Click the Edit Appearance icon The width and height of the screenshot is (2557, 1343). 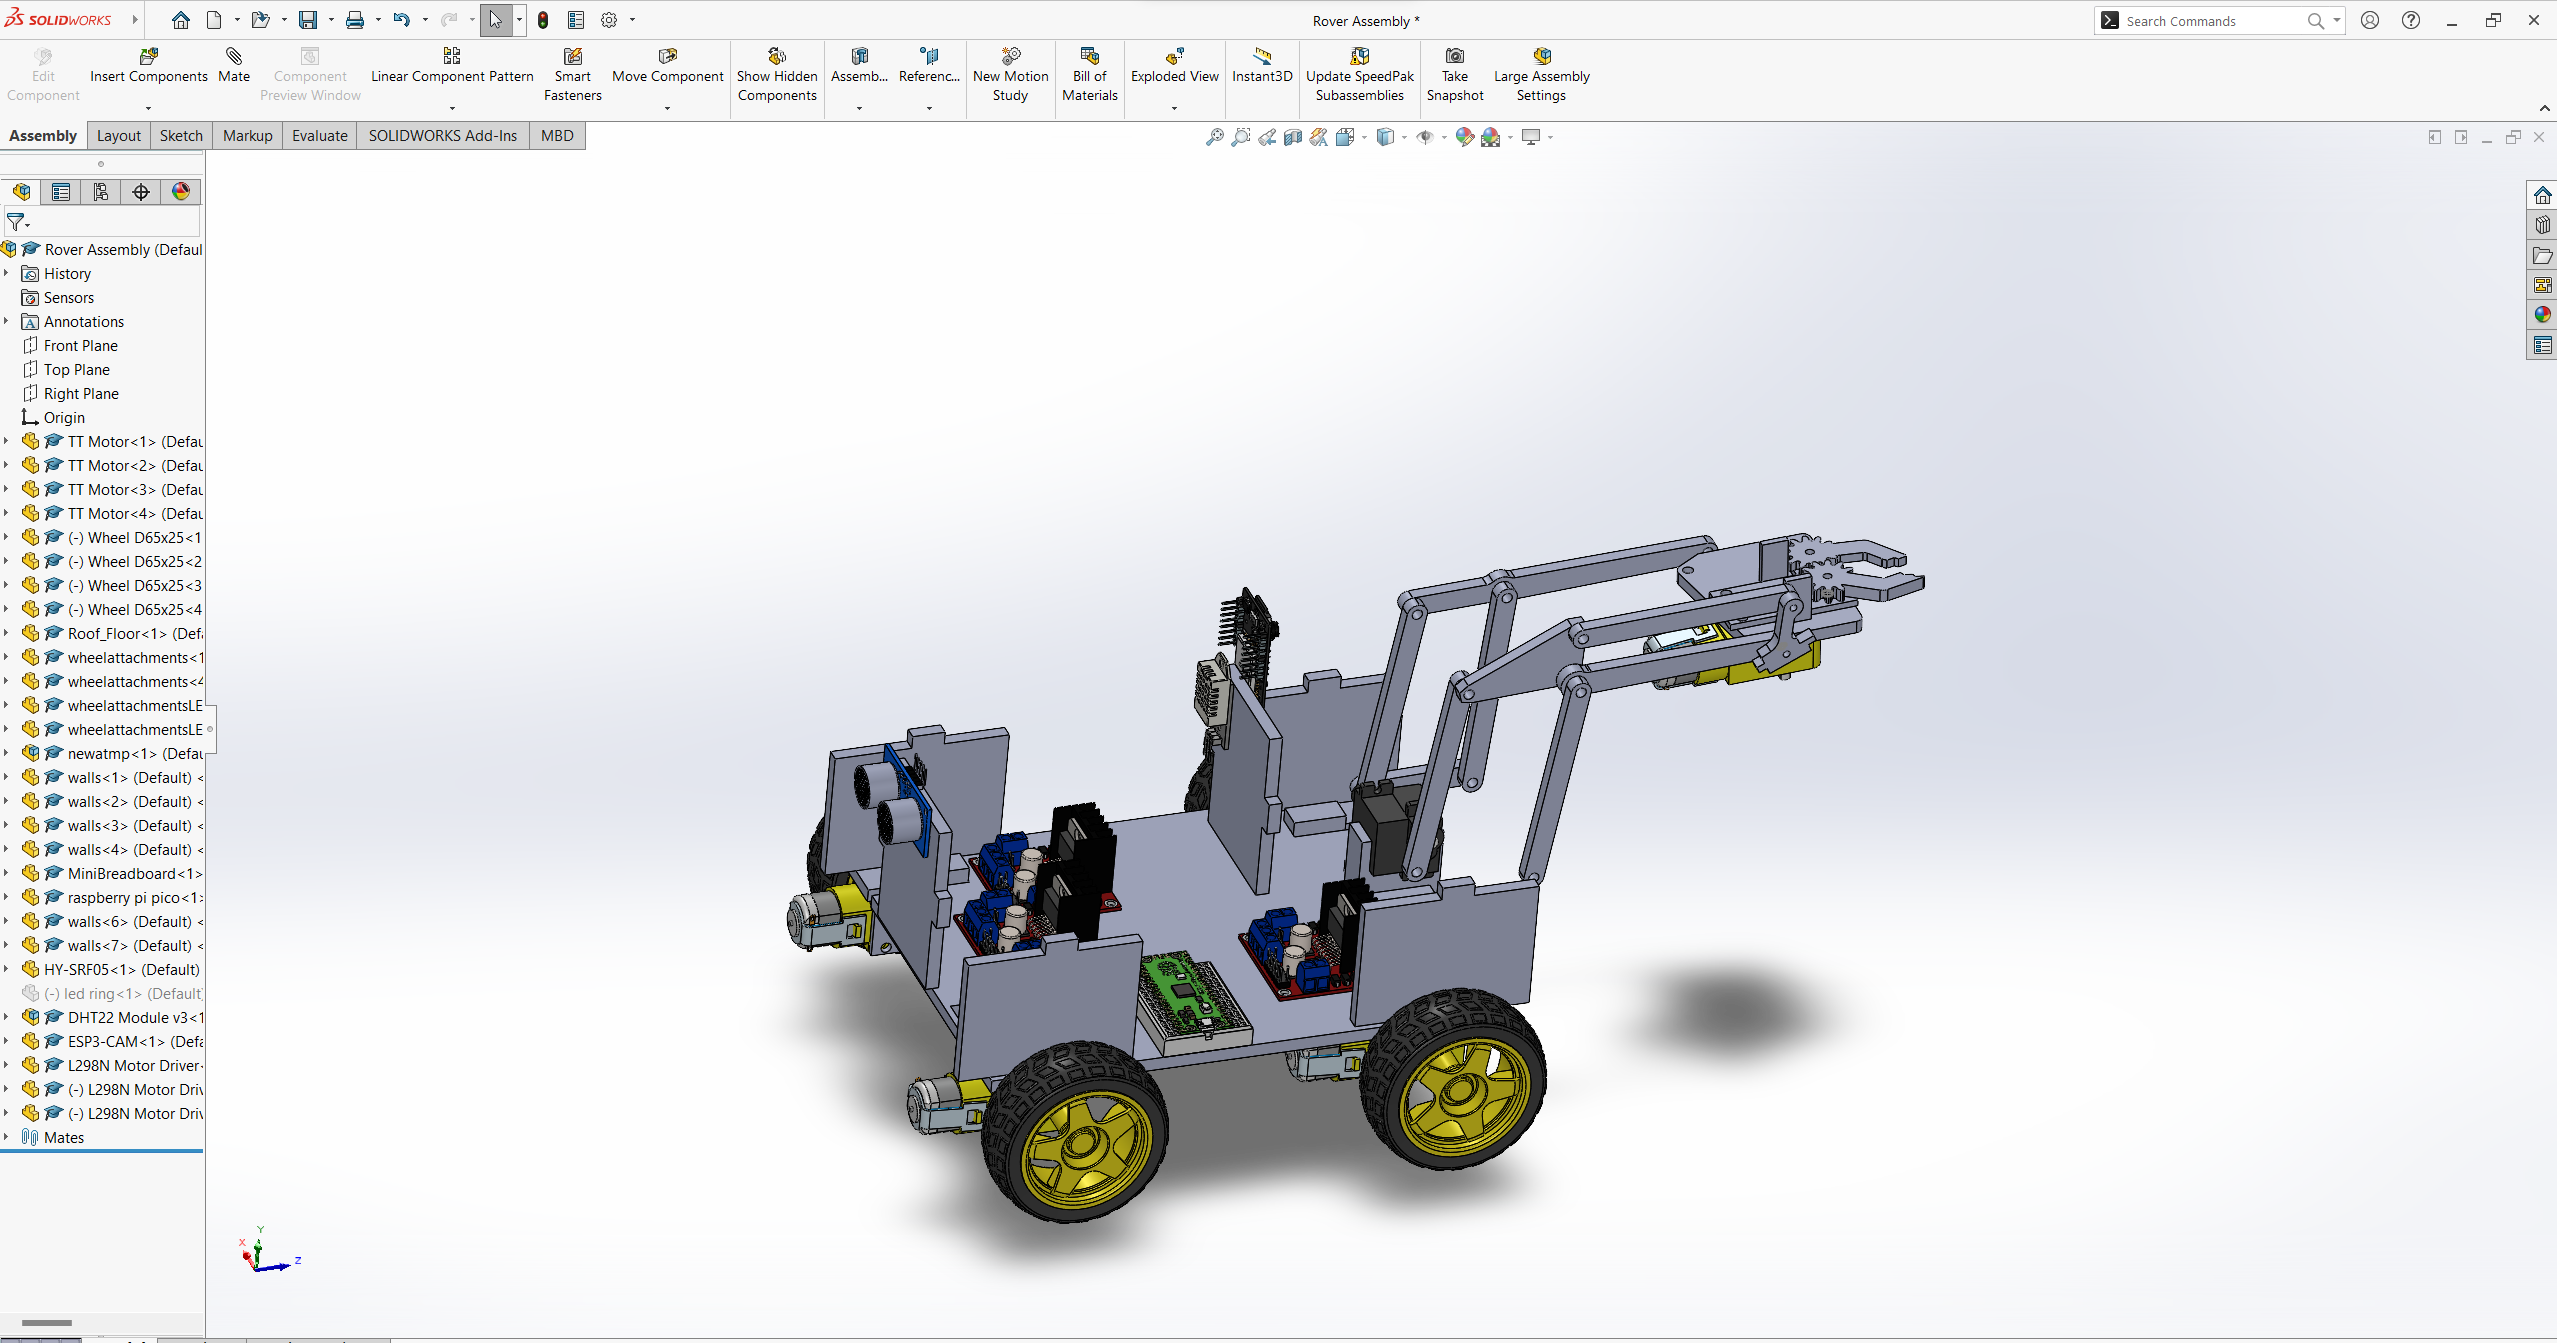[x=1464, y=137]
